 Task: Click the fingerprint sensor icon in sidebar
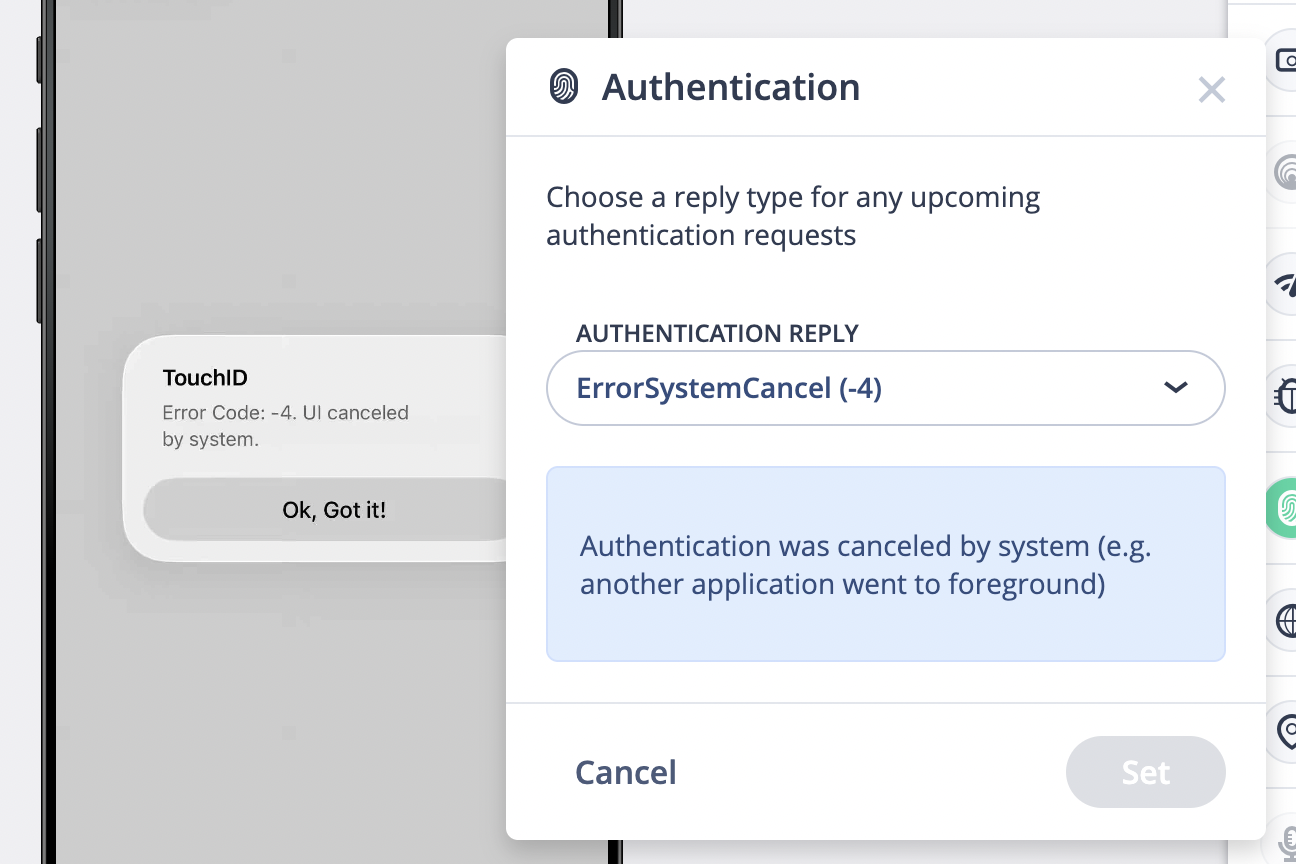(1283, 172)
